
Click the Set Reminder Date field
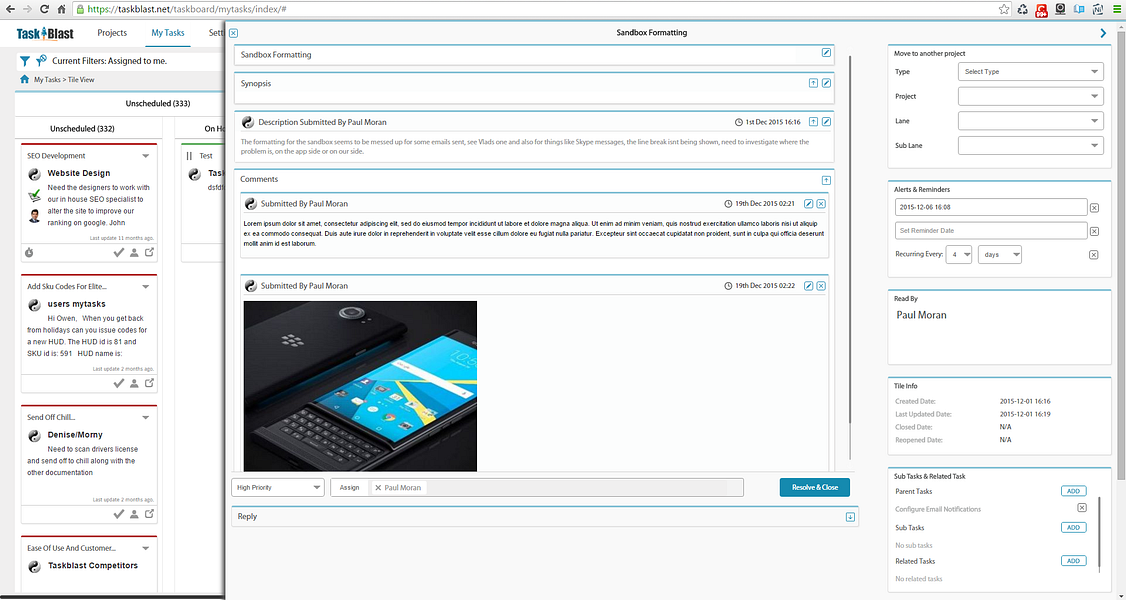[991, 230]
